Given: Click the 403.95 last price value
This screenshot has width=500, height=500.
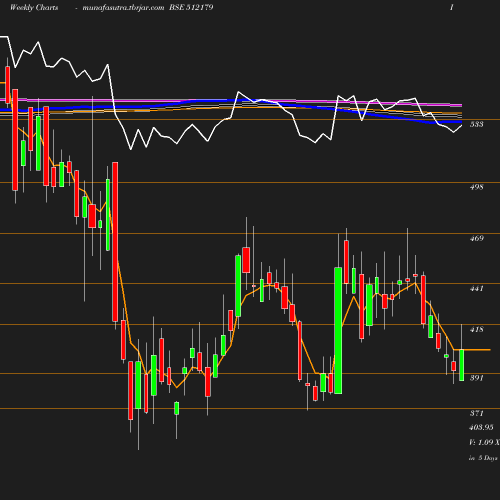Looking at the screenshot, I should coord(481,427).
